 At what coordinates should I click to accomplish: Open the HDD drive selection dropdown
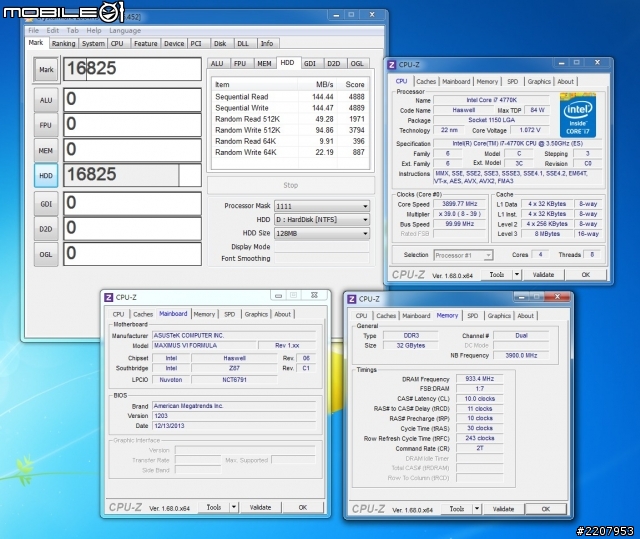(x=322, y=220)
